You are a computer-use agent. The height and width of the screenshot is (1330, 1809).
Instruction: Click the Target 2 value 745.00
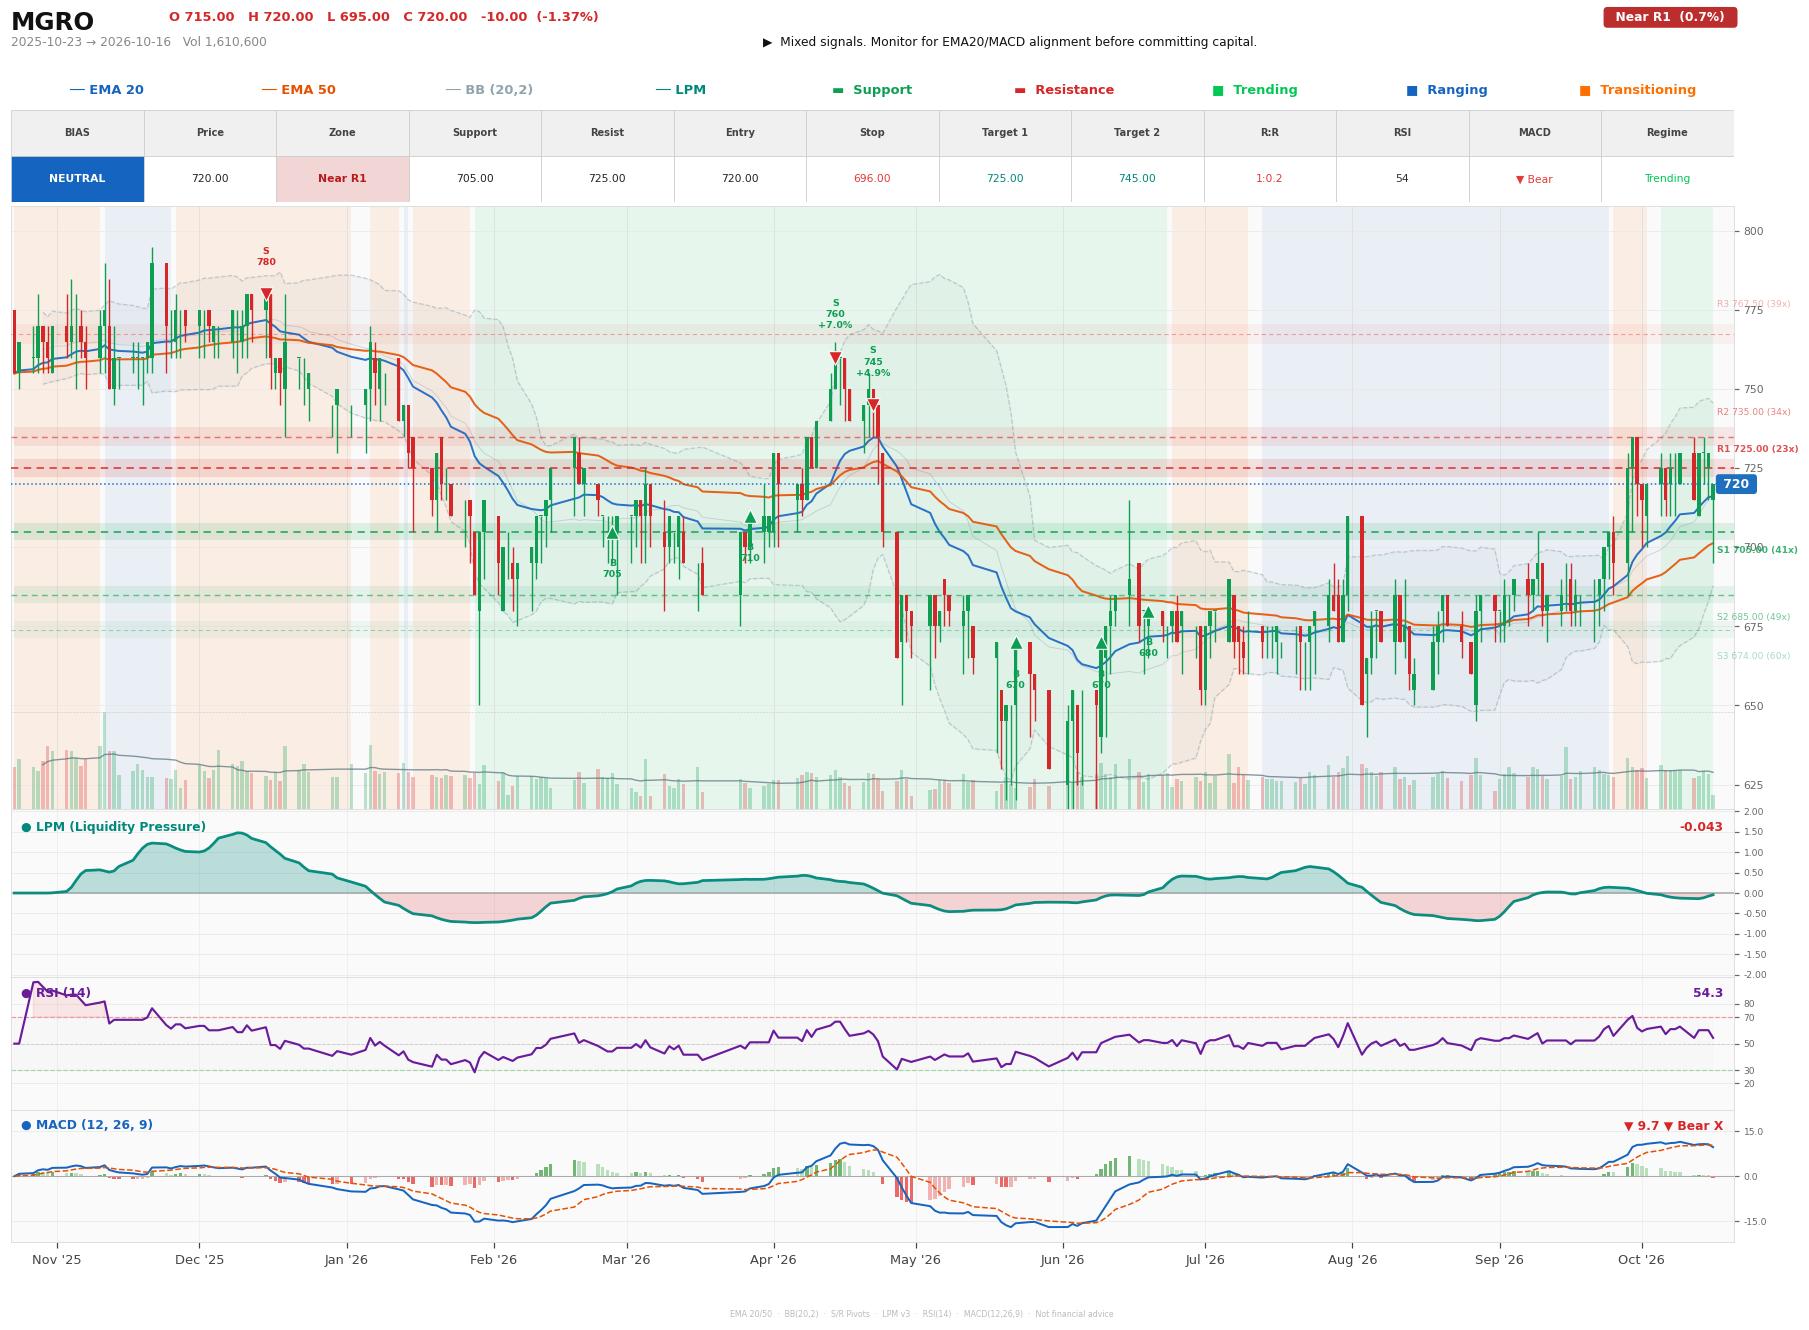1137,179
